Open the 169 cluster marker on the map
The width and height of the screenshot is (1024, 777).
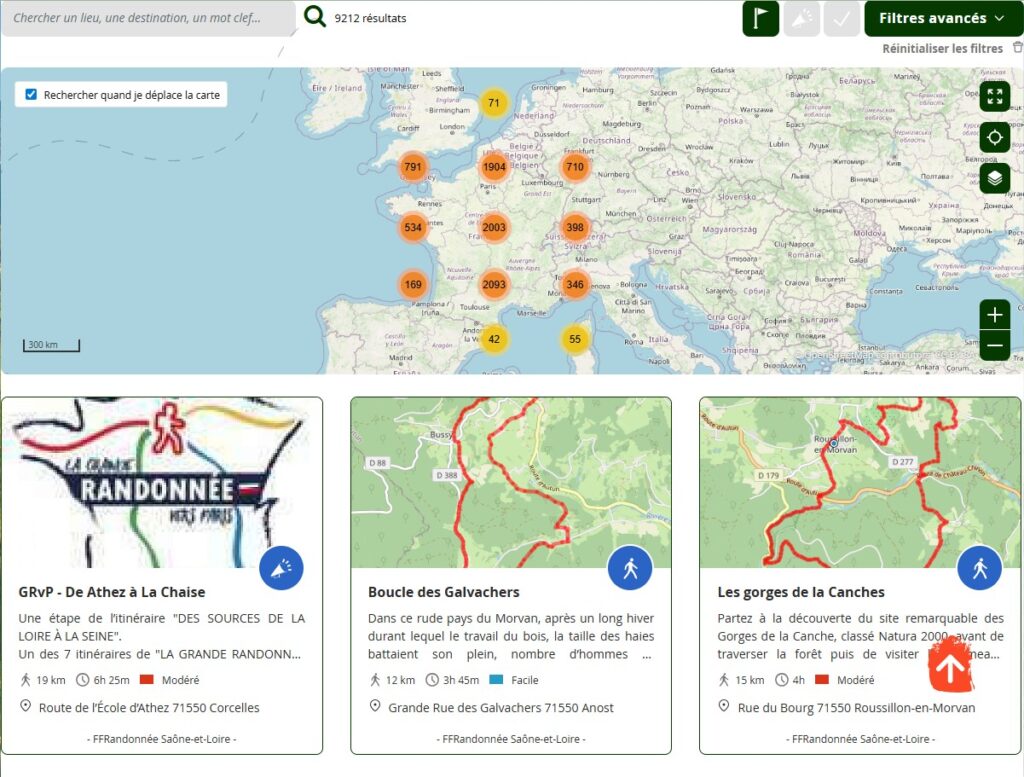coord(413,284)
